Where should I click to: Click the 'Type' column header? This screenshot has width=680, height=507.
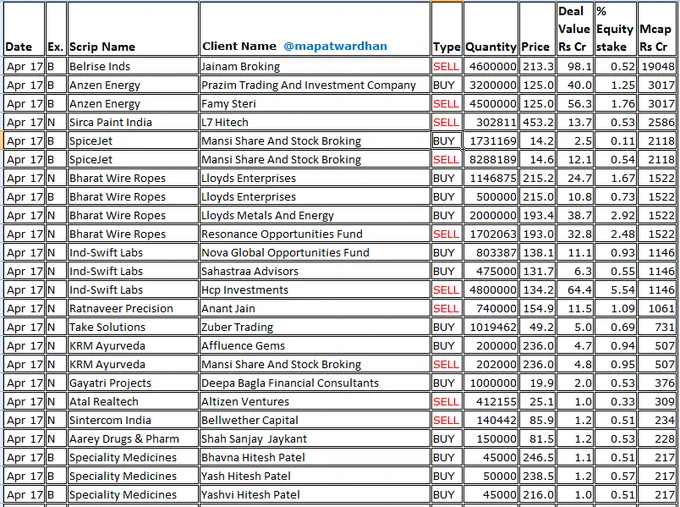pyautogui.click(x=447, y=29)
